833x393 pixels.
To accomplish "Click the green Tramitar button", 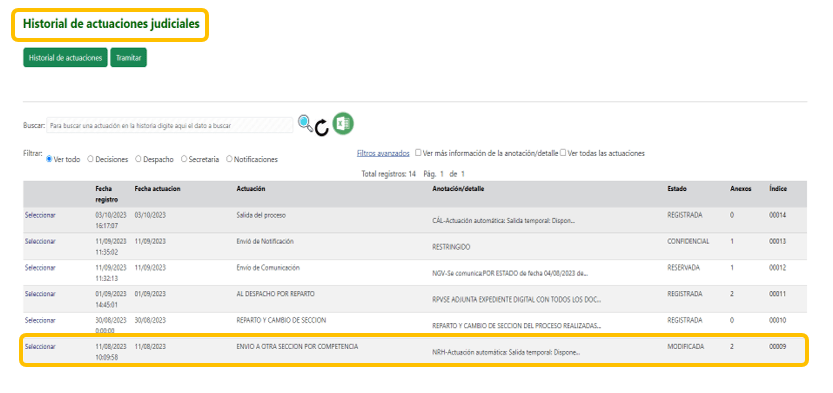I will 129,58.
